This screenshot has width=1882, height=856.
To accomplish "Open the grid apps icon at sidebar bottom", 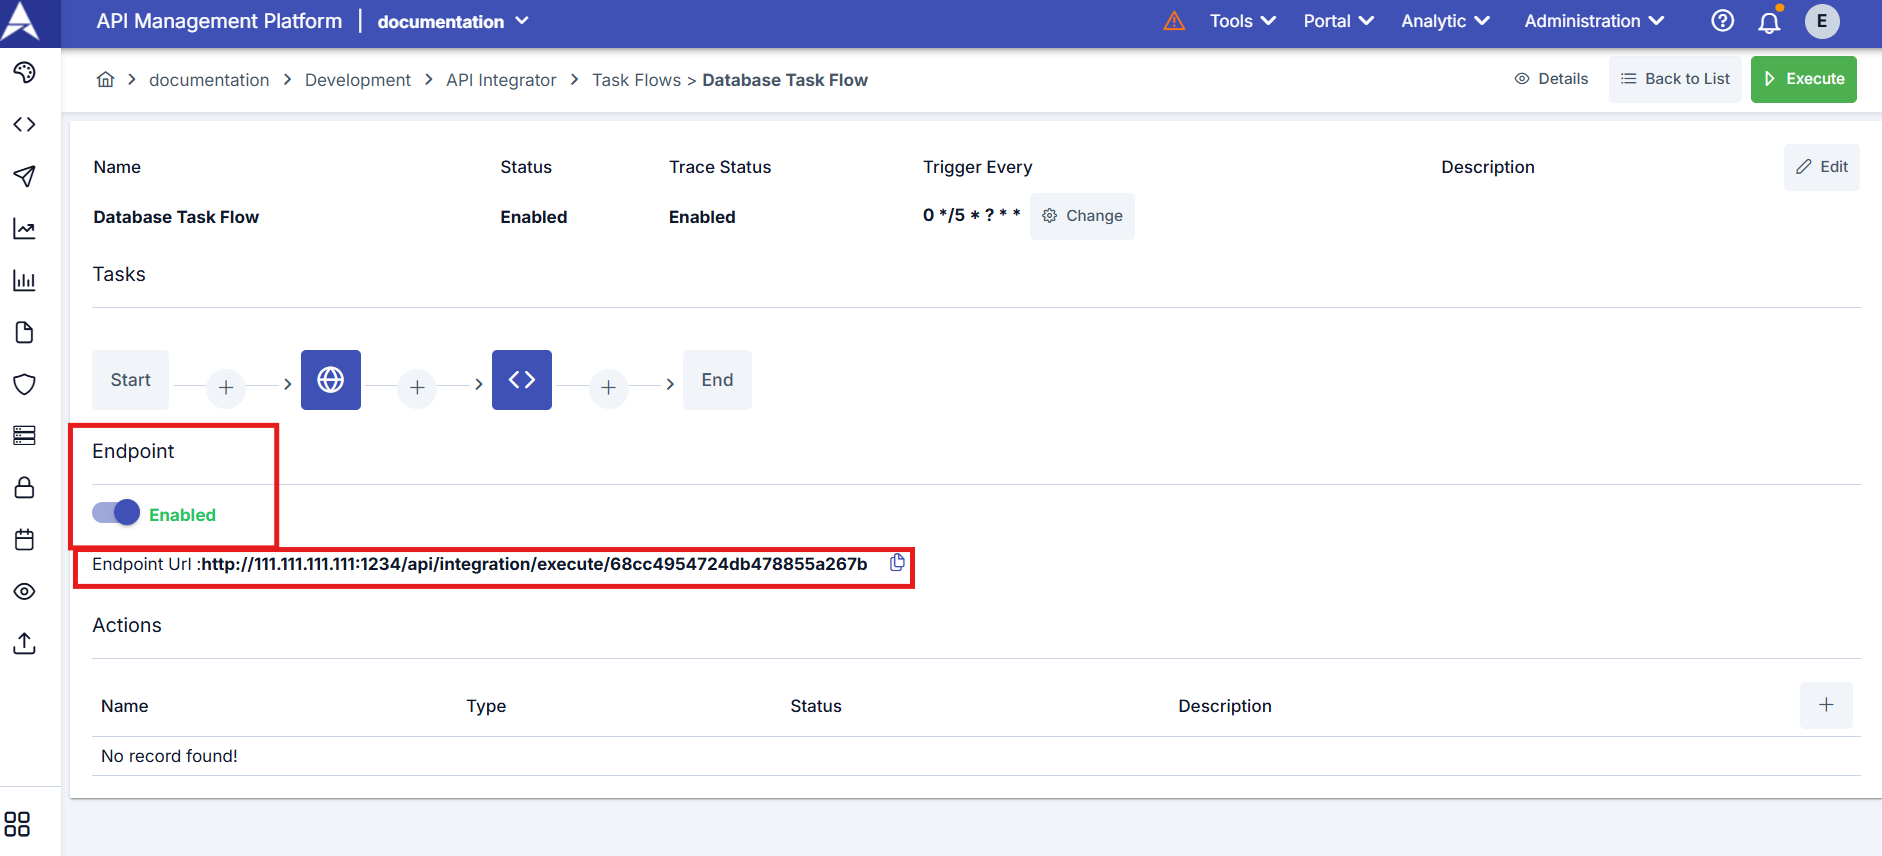I will [x=17, y=824].
